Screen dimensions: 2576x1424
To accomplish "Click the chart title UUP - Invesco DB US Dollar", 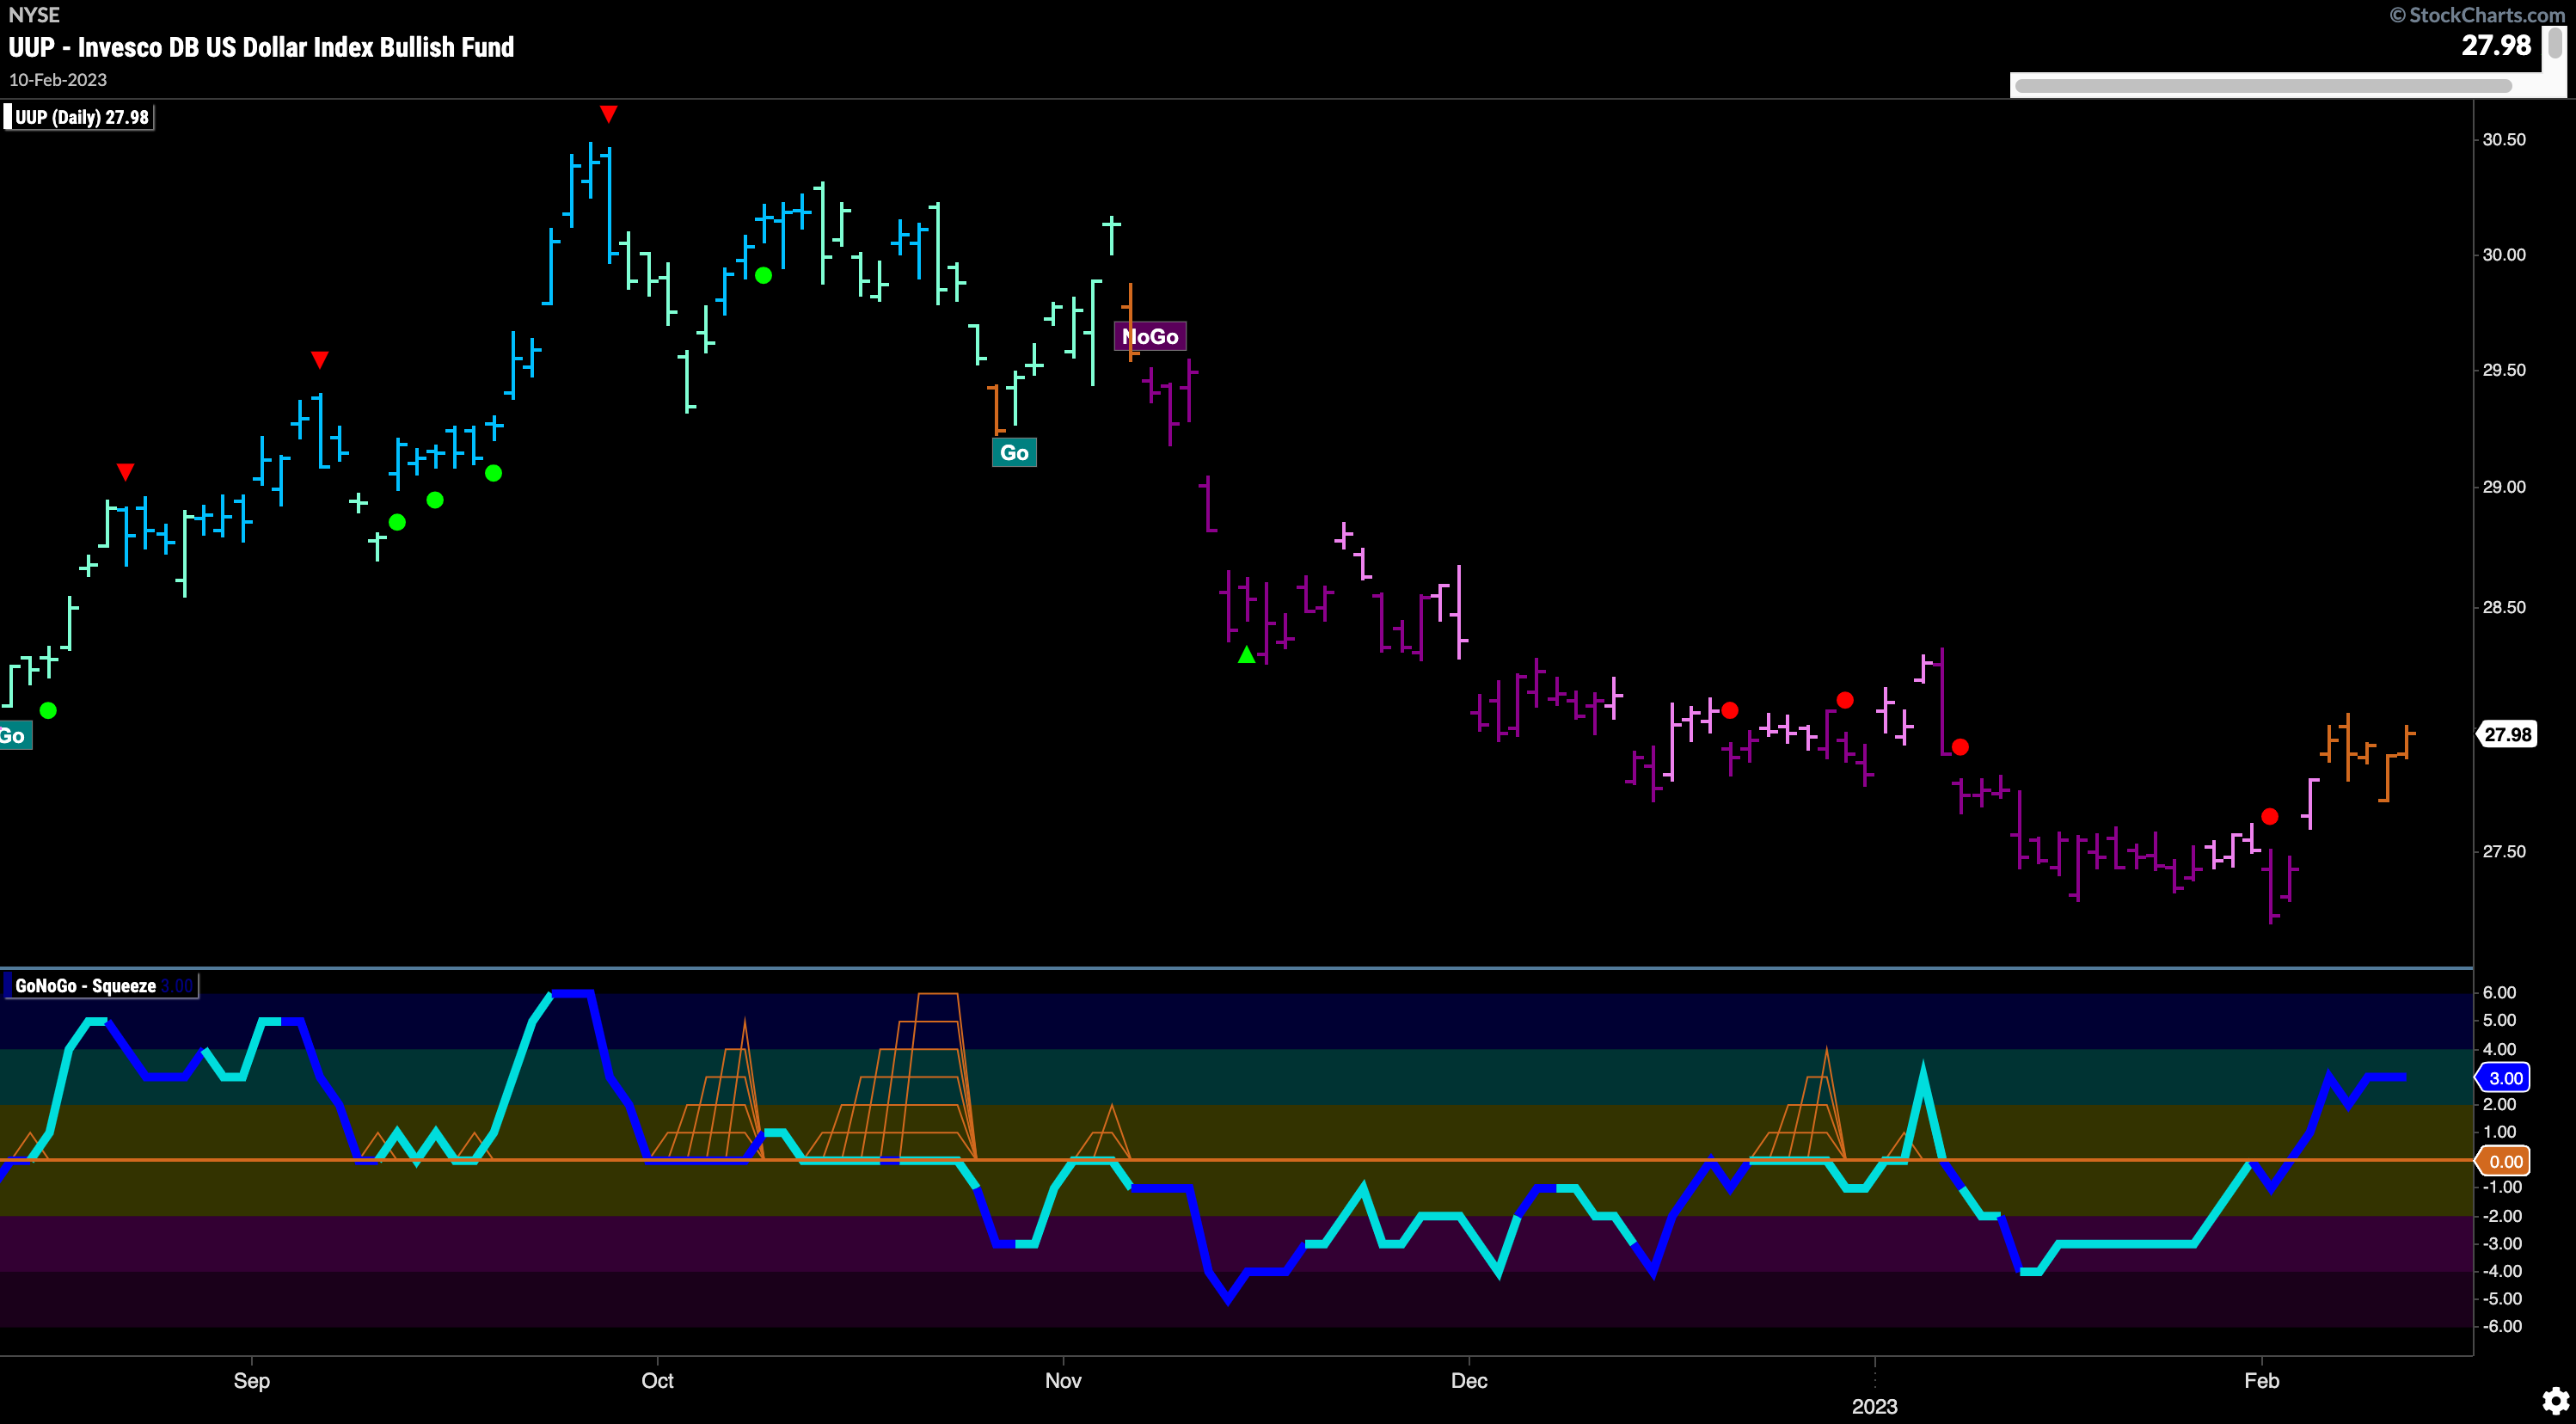I will pyautogui.click(x=261, y=47).
